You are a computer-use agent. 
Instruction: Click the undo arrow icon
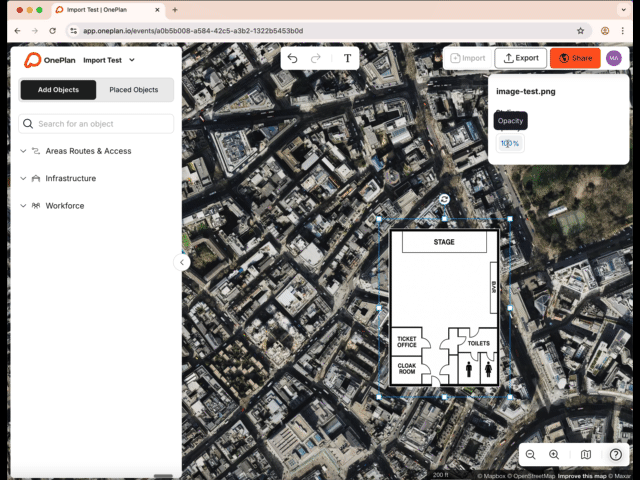pyautogui.click(x=292, y=58)
